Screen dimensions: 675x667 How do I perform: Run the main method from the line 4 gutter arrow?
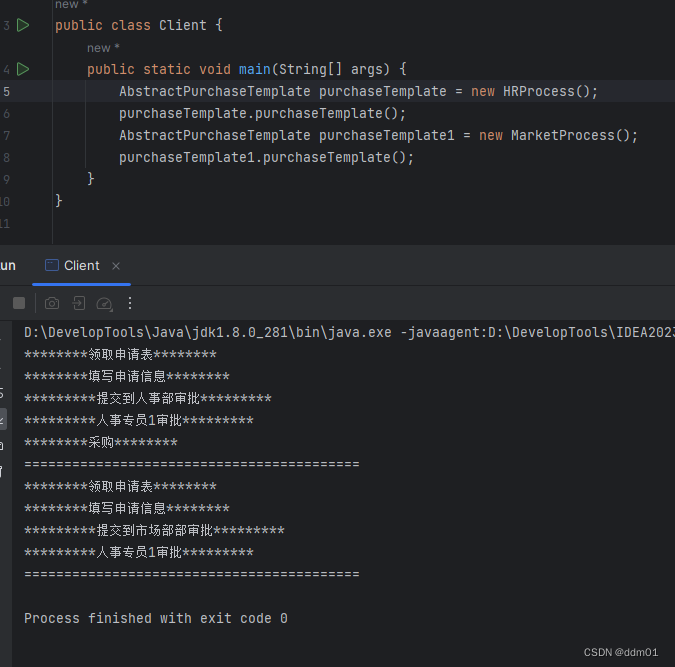(x=23, y=69)
